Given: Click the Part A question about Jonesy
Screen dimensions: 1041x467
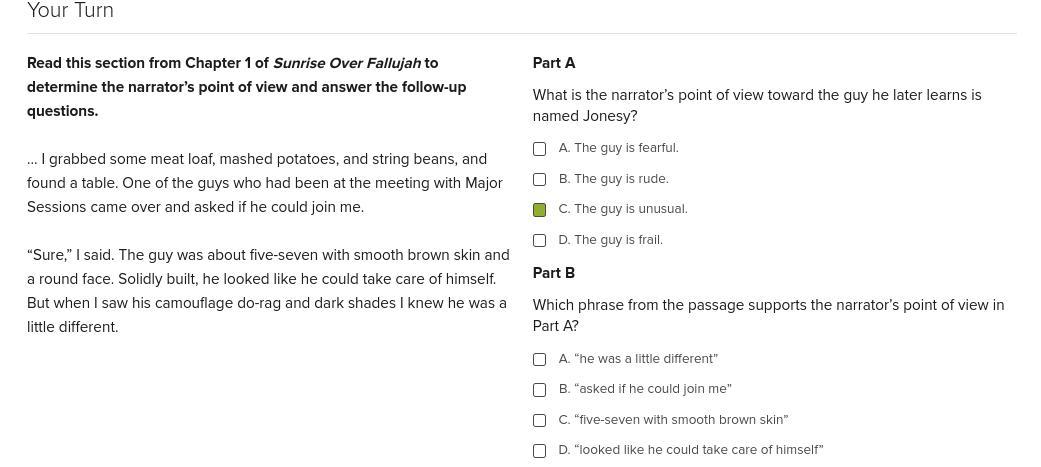Looking at the screenshot, I should [x=756, y=105].
